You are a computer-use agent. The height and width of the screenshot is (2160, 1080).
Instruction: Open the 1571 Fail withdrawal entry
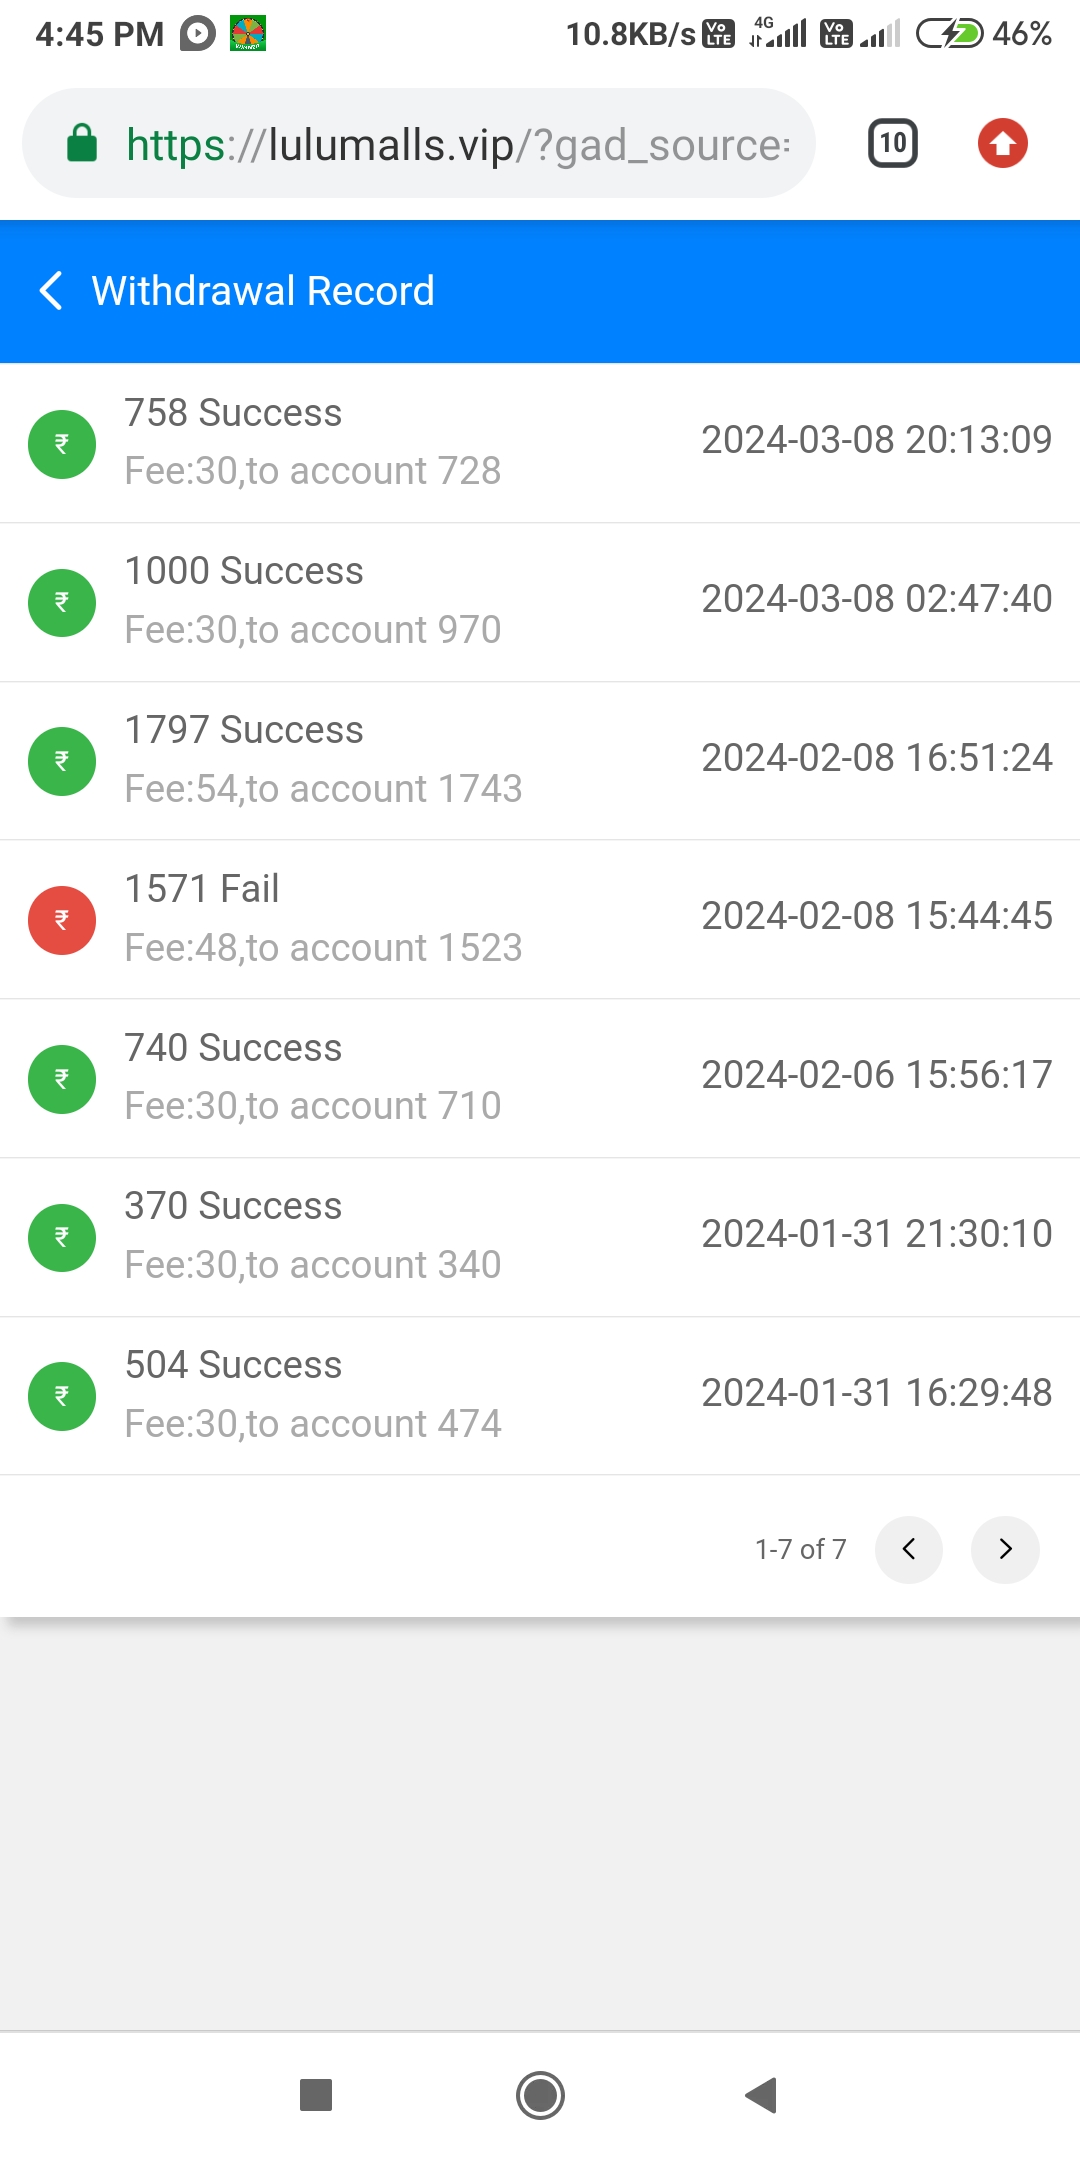(x=540, y=919)
